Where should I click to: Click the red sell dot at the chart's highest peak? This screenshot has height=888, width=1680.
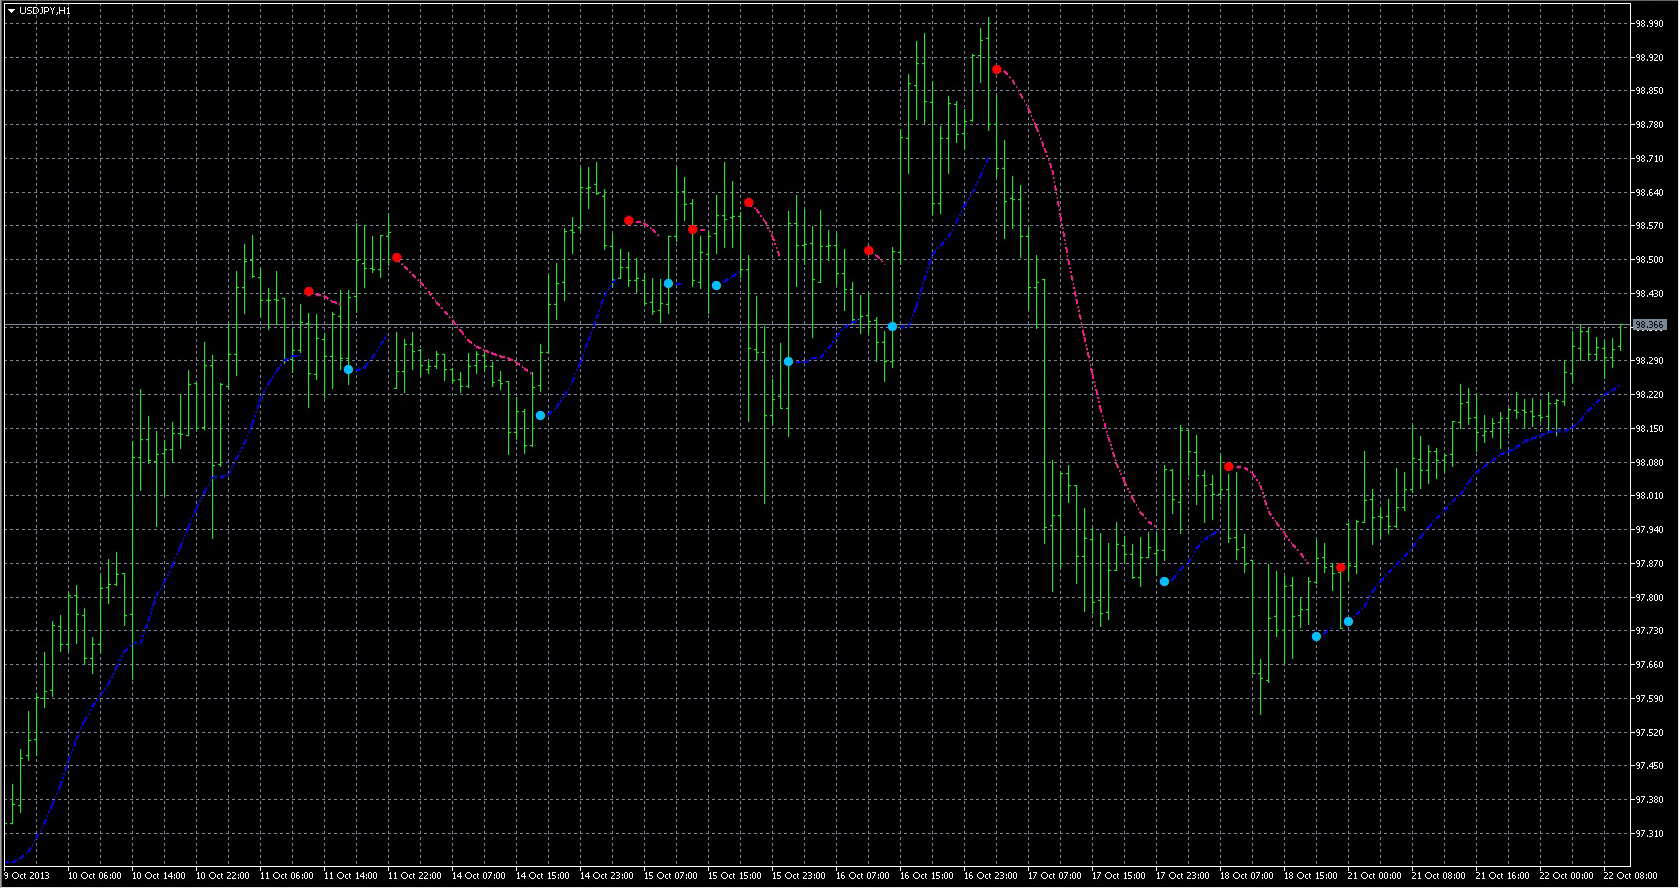click(x=996, y=70)
